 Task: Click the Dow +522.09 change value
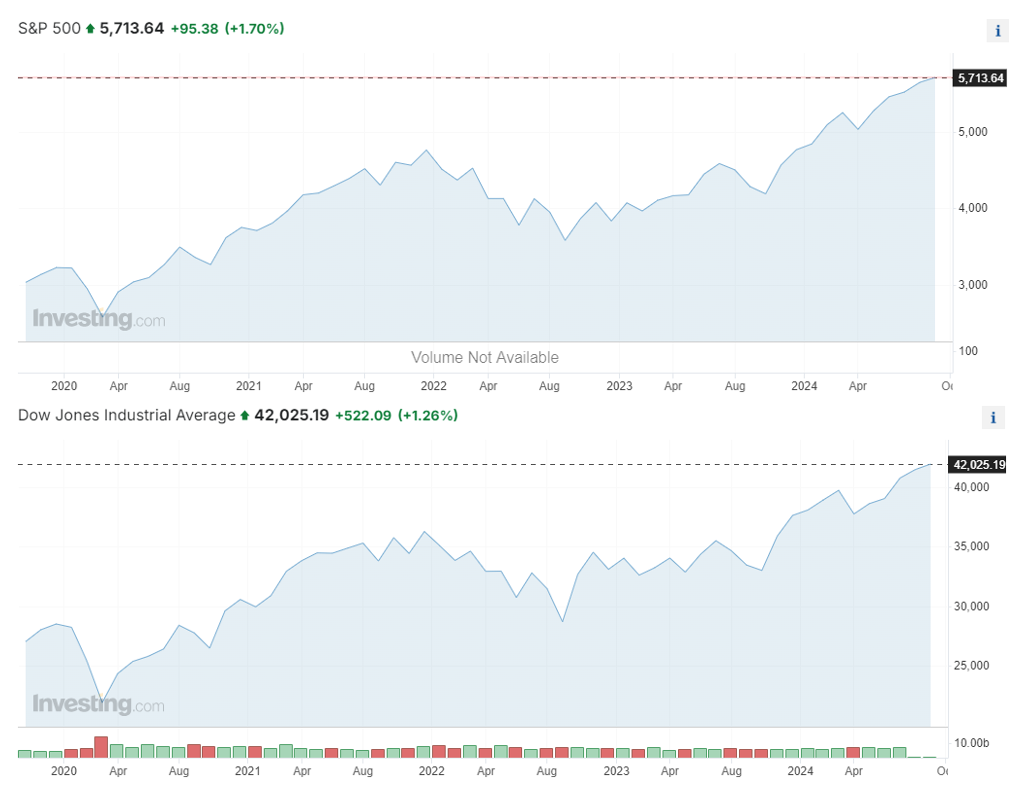[x=363, y=415]
